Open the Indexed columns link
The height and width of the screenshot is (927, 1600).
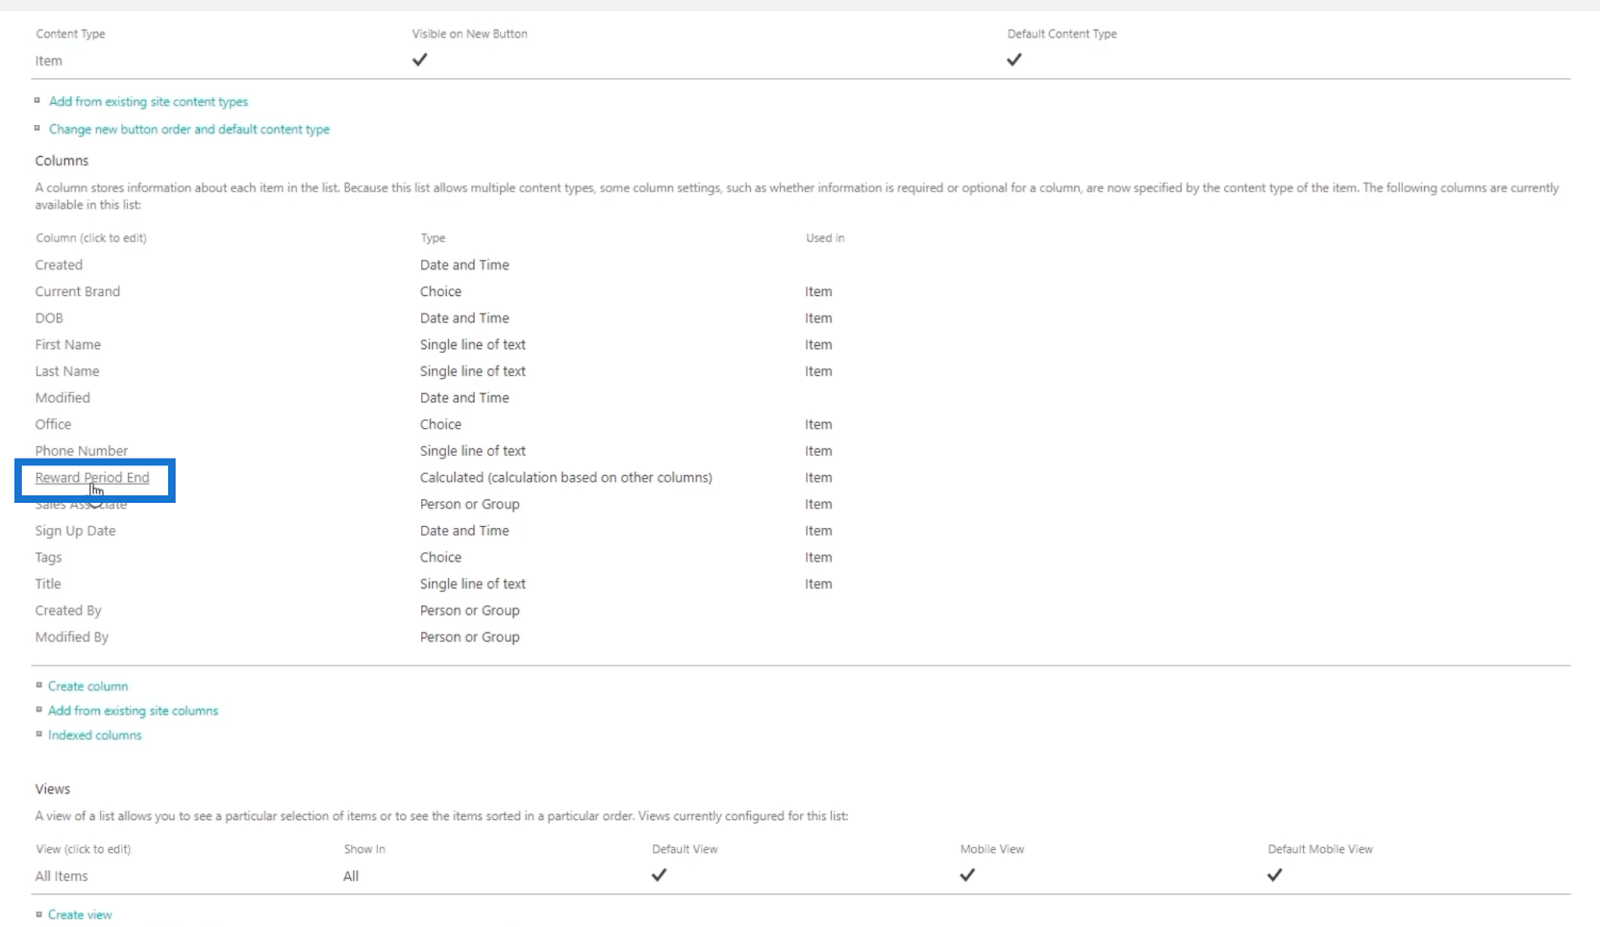pyautogui.click(x=95, y=736)
